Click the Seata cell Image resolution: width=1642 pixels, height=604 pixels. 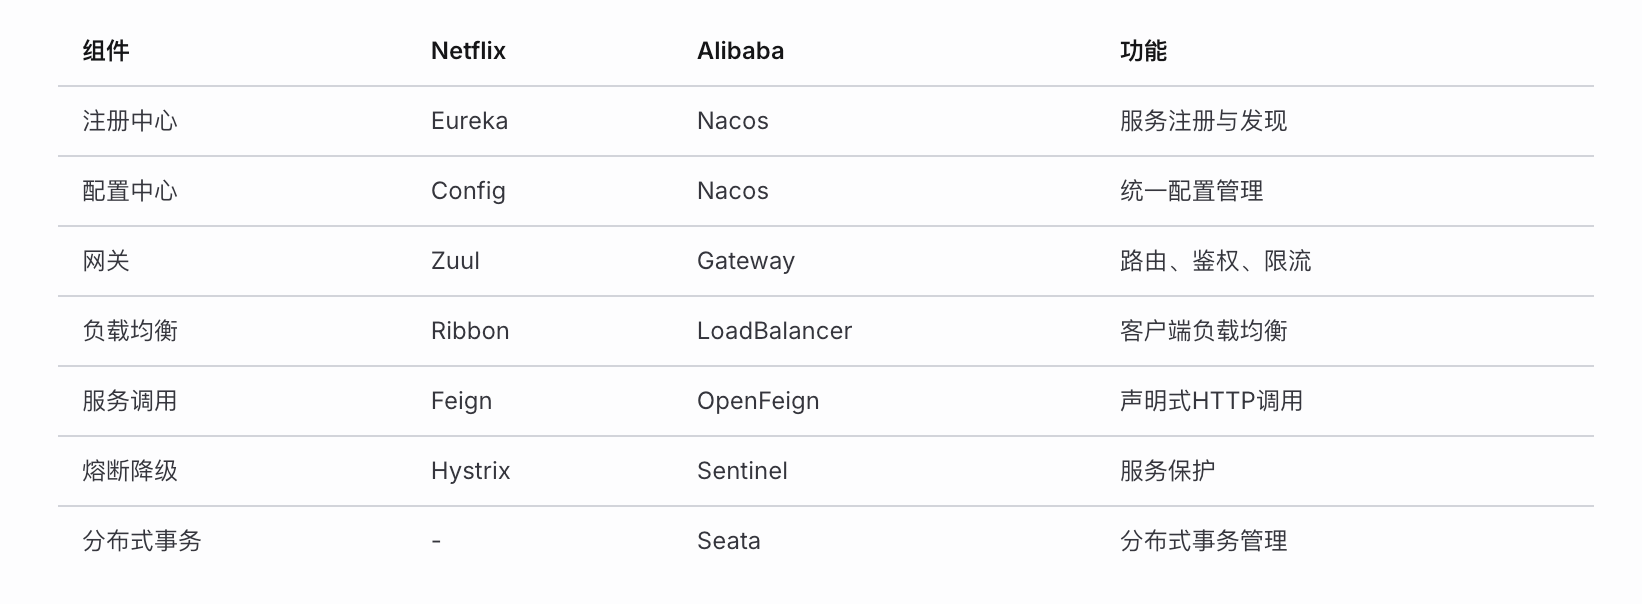coord(728,541)
